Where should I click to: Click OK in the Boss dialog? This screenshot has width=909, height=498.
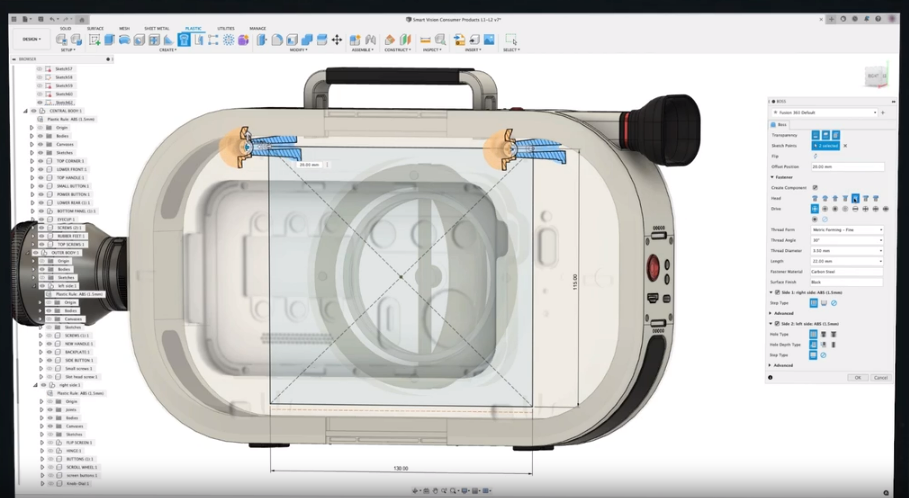click(857, 377)
